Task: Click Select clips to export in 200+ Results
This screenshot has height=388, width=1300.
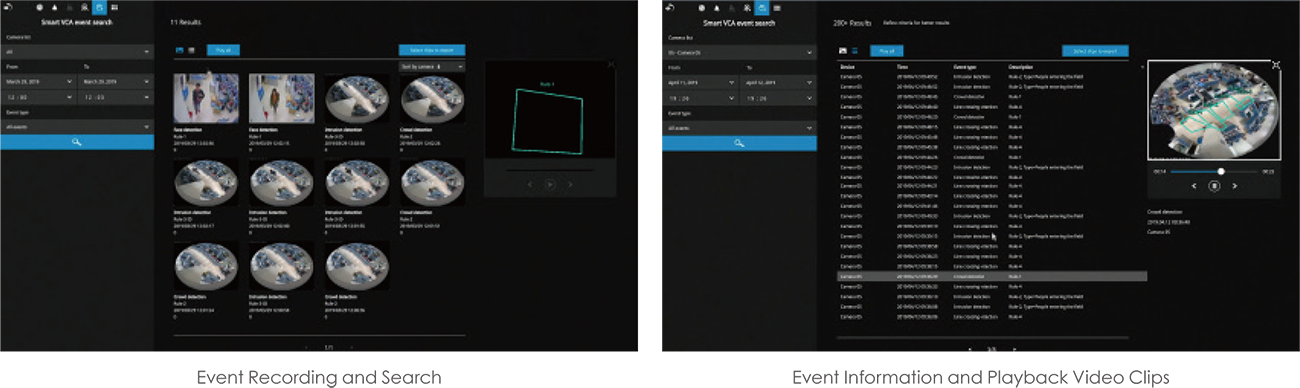Action: click(1095, 50)
